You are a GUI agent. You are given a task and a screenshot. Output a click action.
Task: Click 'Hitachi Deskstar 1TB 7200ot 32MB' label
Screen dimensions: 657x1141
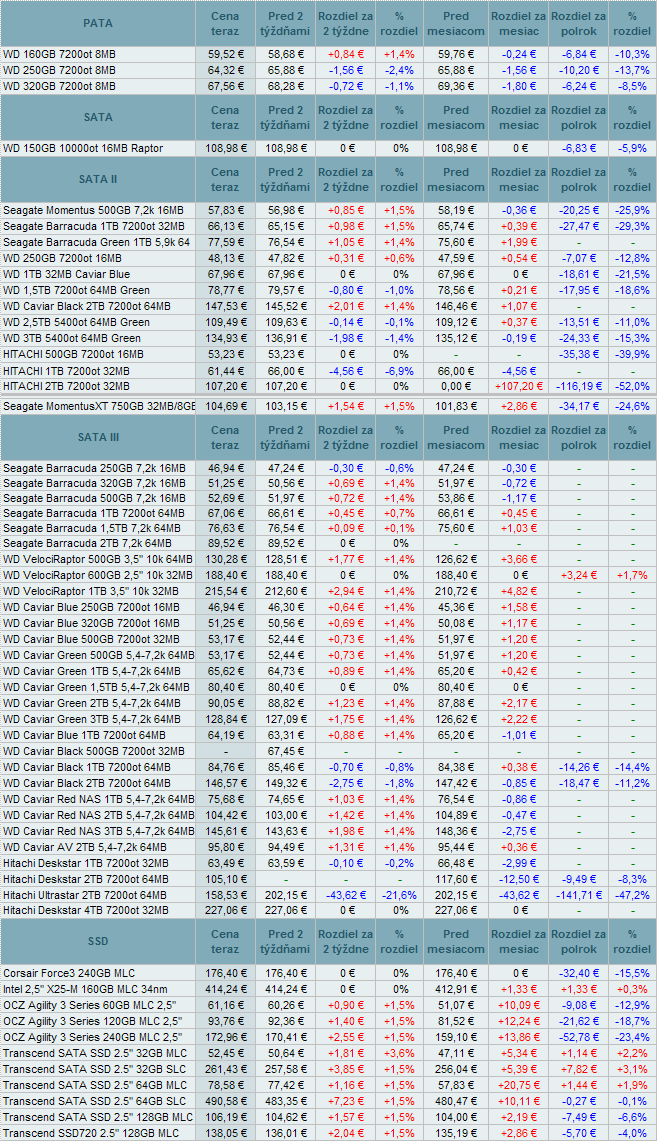pos(85,863)
